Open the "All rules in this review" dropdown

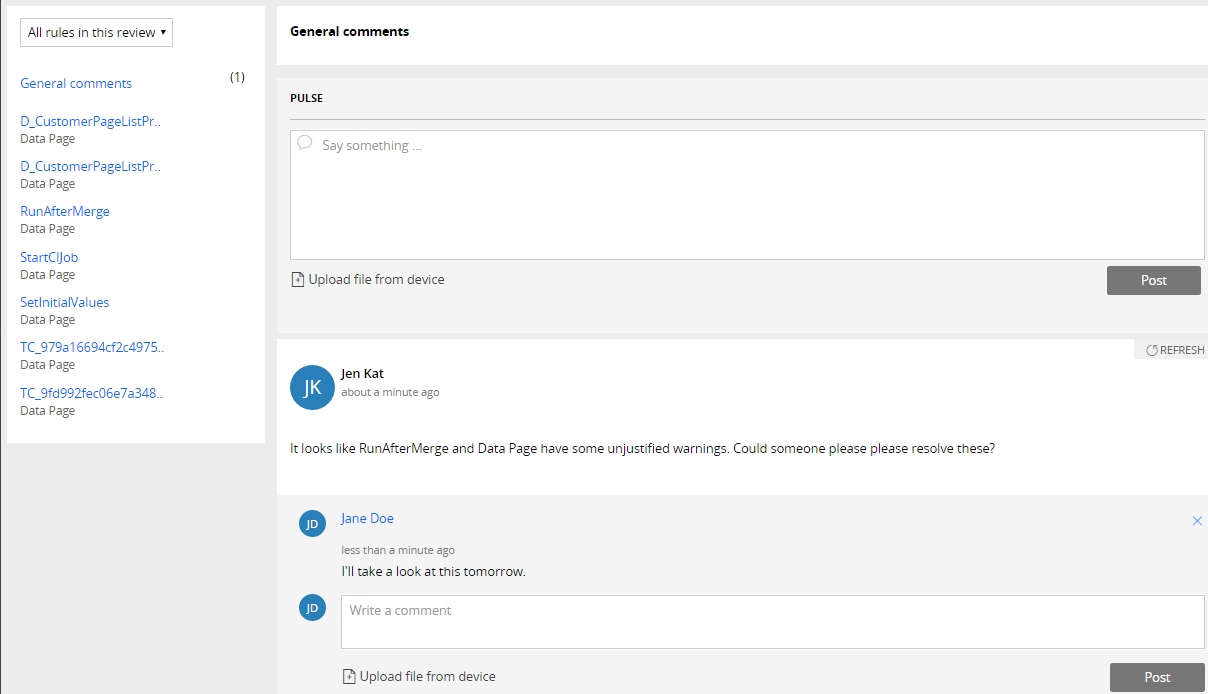point(96,32)
